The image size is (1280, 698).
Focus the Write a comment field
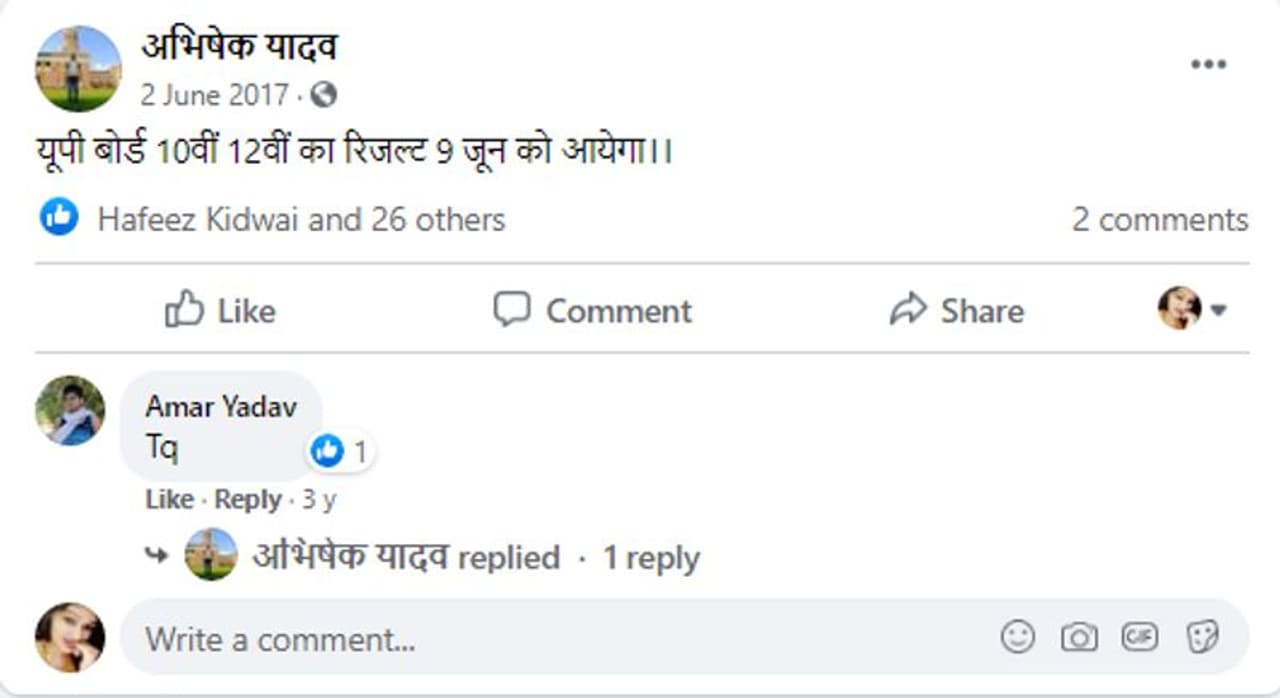point(560,638)
